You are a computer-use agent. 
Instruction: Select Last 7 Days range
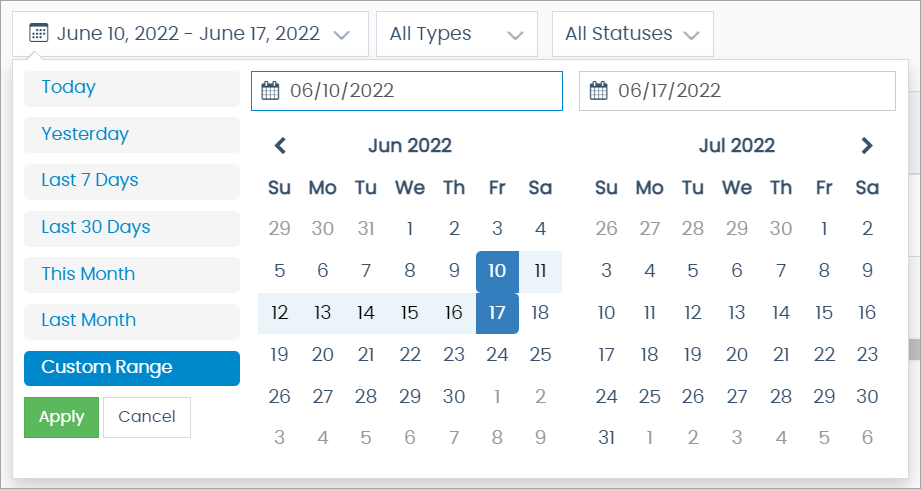[x=132, y=181]
